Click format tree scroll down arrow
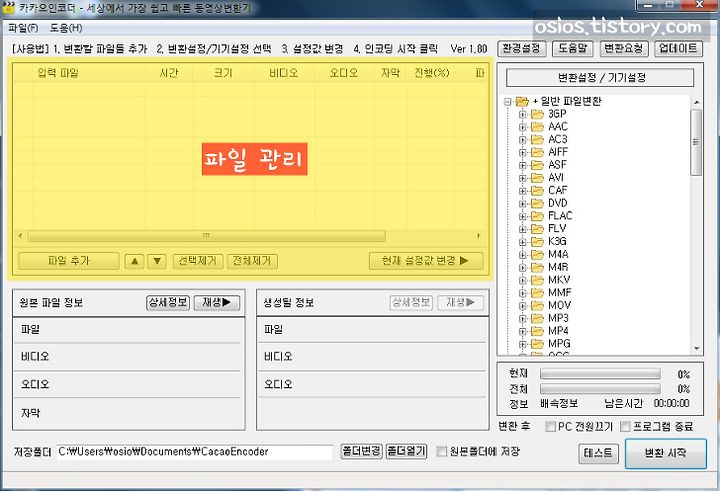This screenshot has width=720, height=491. pos(697,349)
